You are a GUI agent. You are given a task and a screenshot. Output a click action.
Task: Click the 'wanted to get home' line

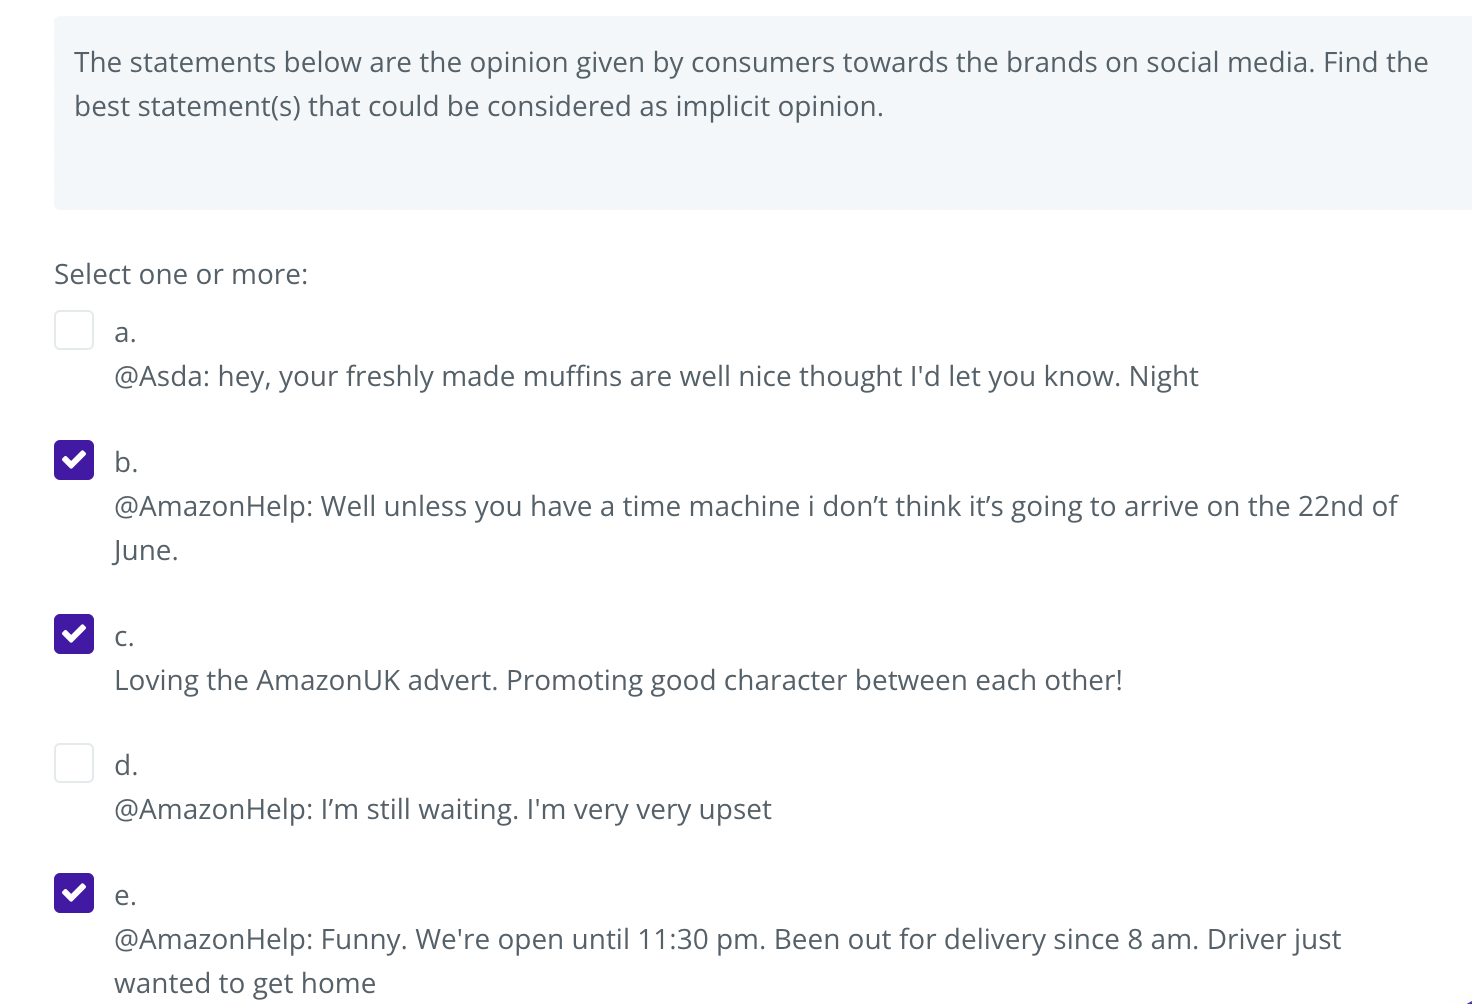[x=245, y=983]
